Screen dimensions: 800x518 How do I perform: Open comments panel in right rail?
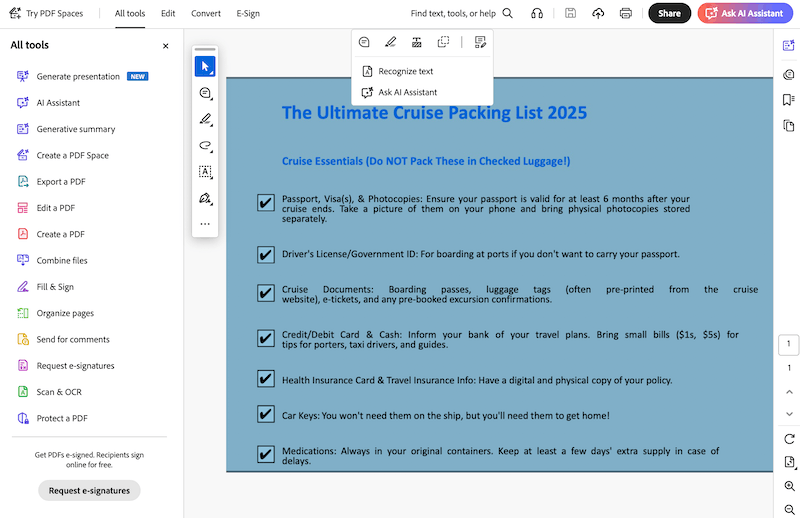tap(789, 75)
